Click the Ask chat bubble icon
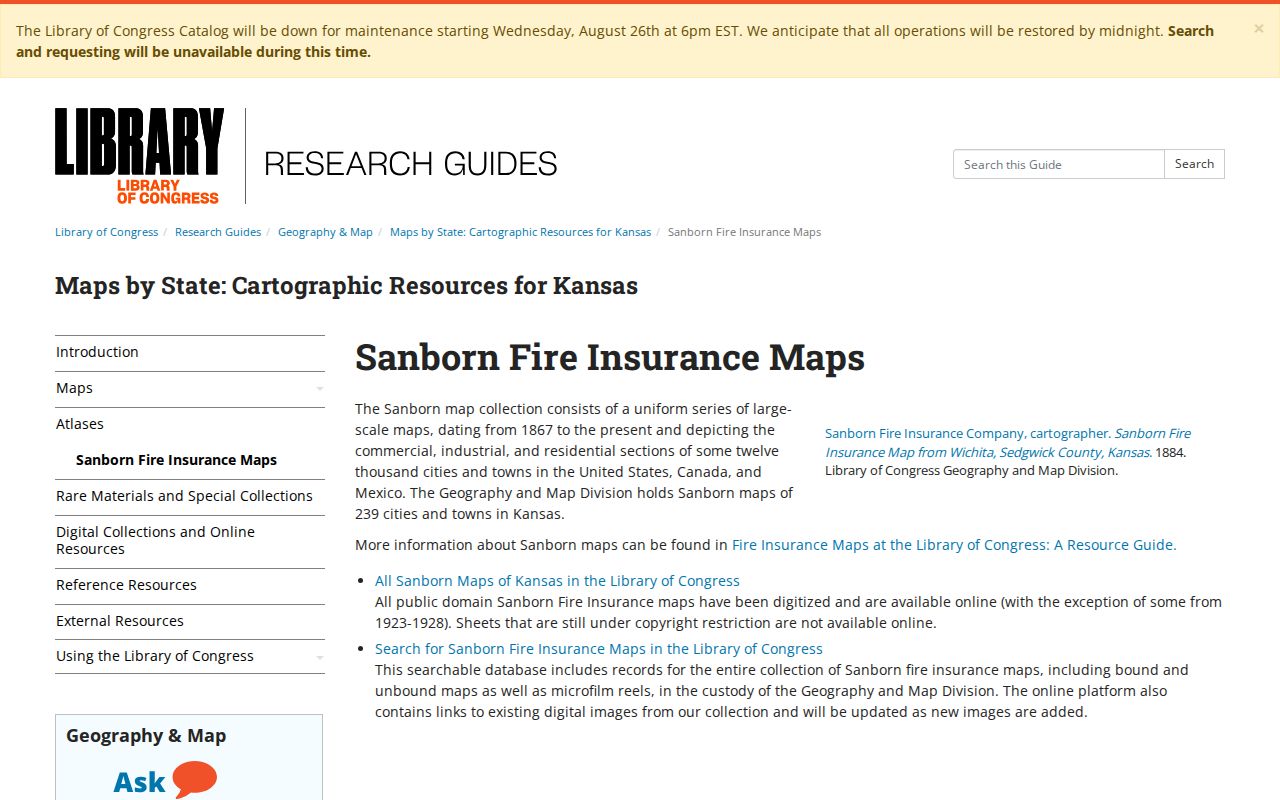The height and width of the screenshot is (800, 1280). pos(194,780)
